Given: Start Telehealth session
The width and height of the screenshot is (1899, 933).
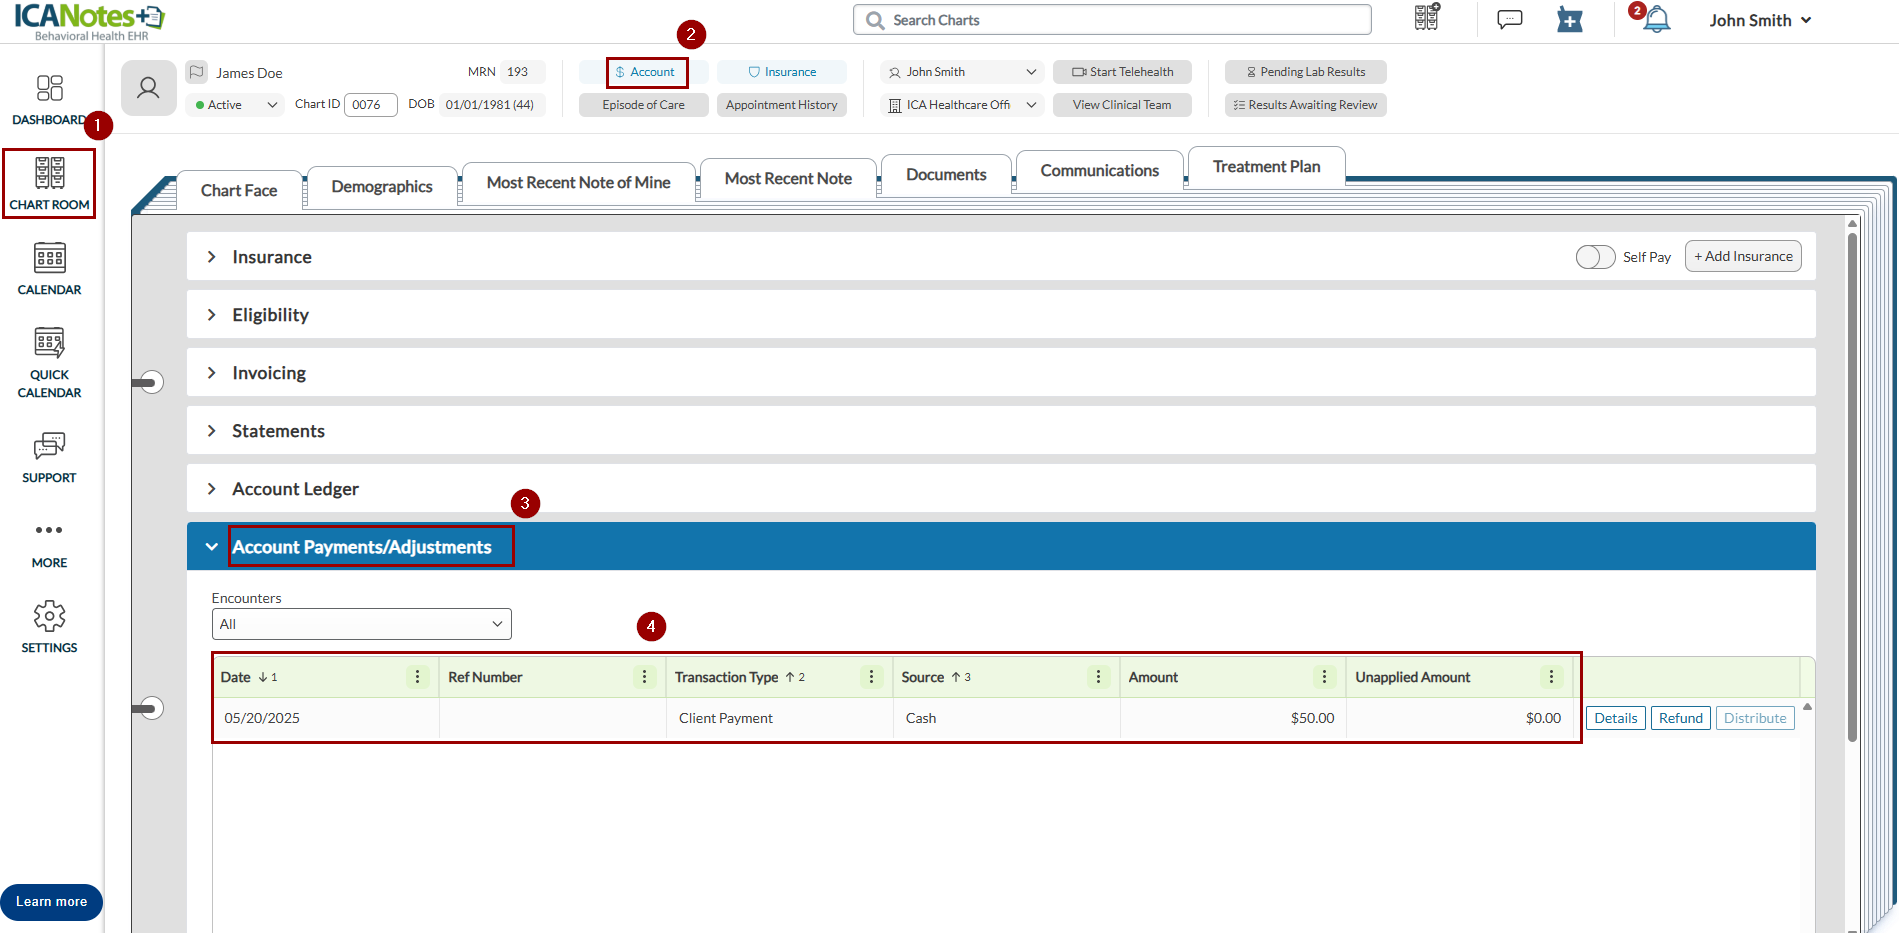Looking at the screenshot, I should pos(1122,72).
